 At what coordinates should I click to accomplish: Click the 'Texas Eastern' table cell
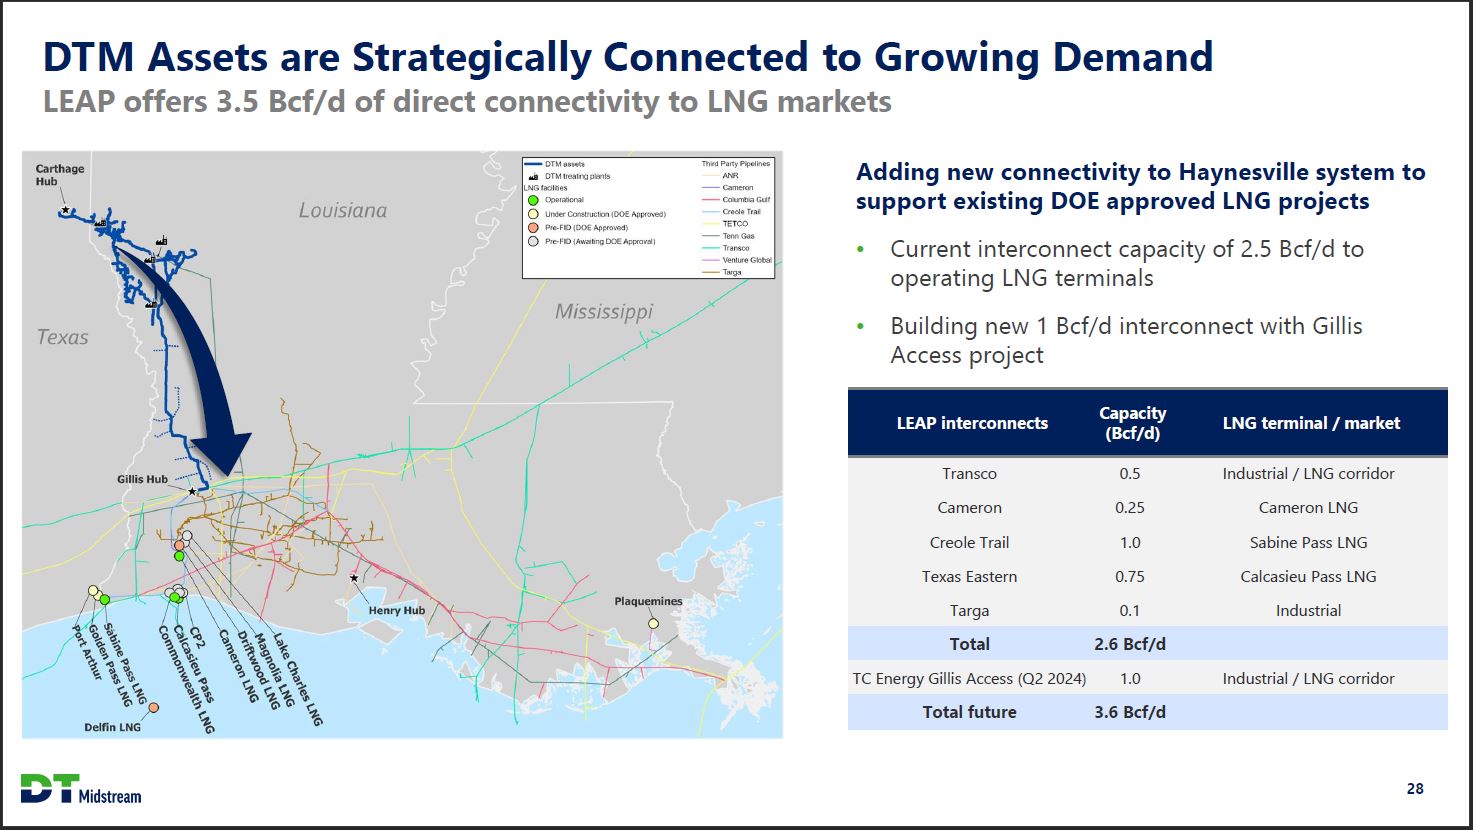[x=969, y=576]
